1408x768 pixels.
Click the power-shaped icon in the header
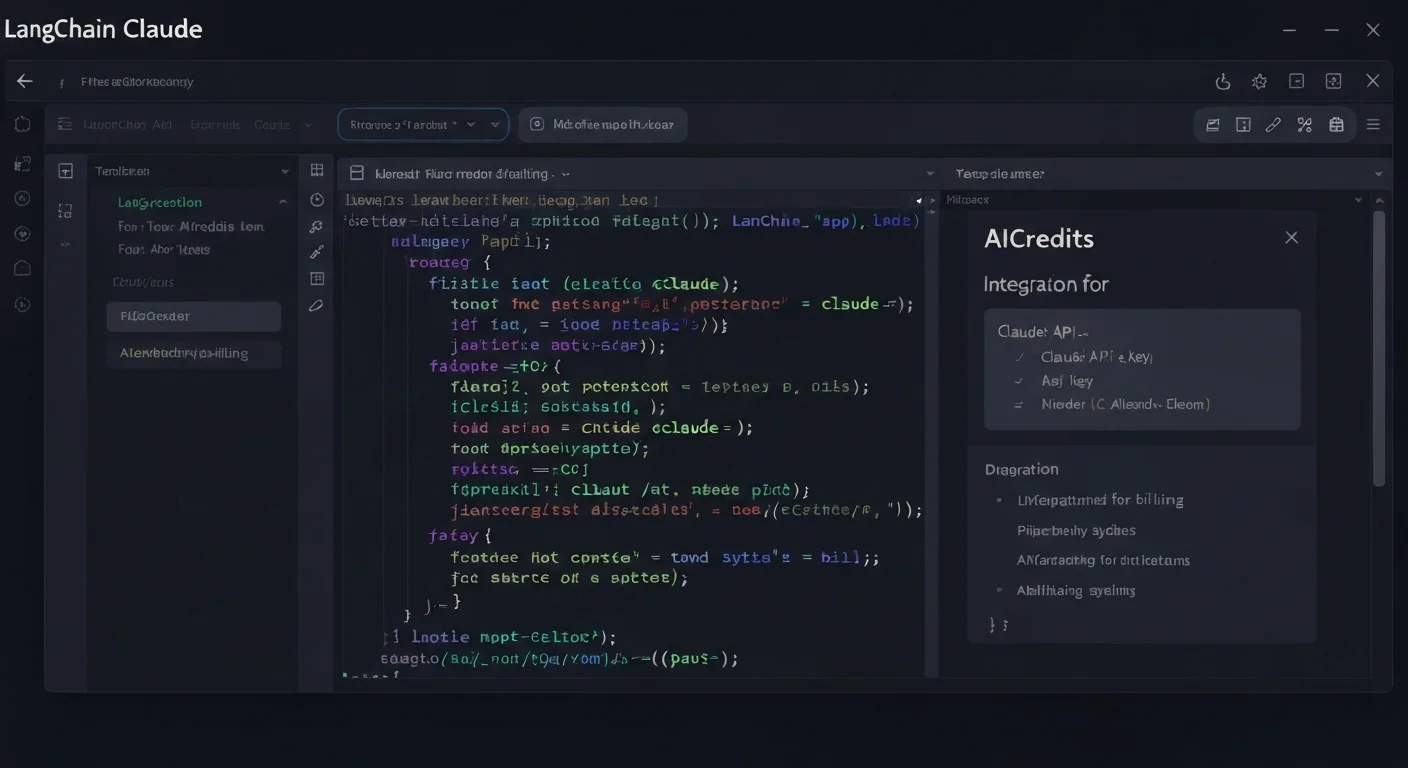click(x=1222, y=82)
